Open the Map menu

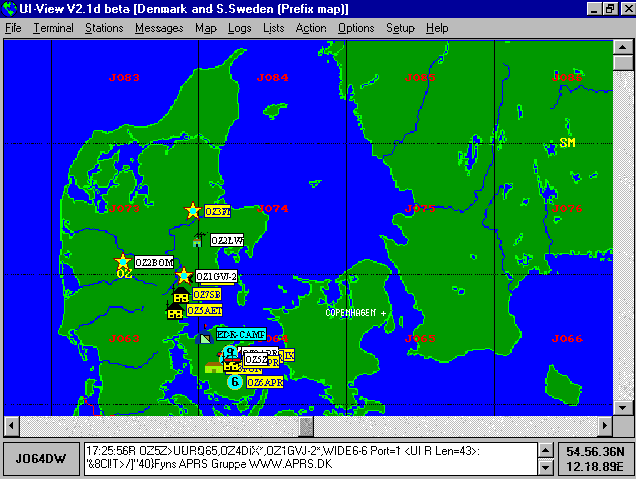pos(206,28)
